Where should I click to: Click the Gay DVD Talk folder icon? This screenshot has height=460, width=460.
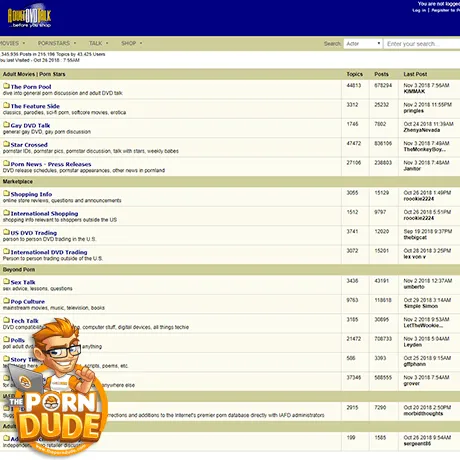click(x=6, y=125)
